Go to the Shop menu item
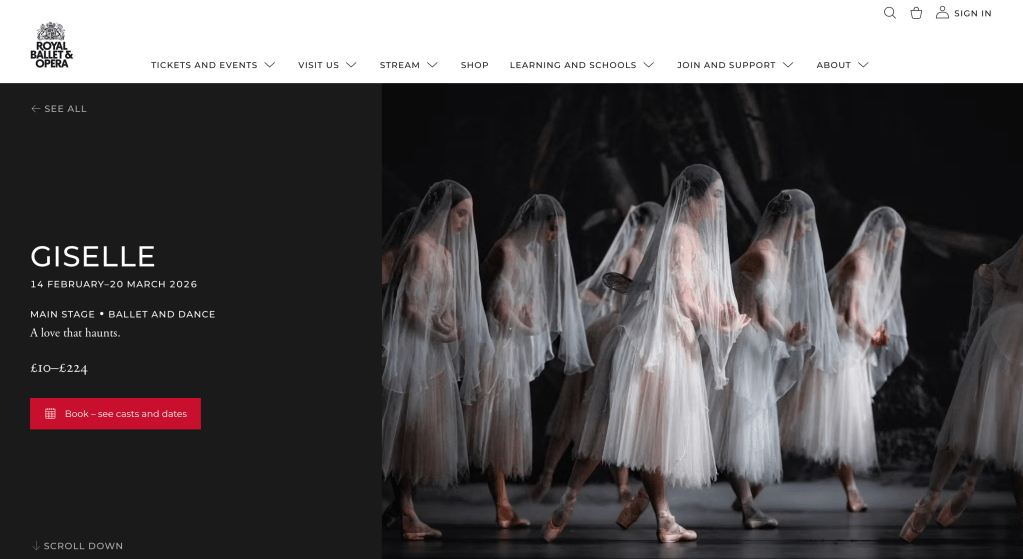This screenshot has width=1023, height=559. pyautogui.click(x=474, y=65)
